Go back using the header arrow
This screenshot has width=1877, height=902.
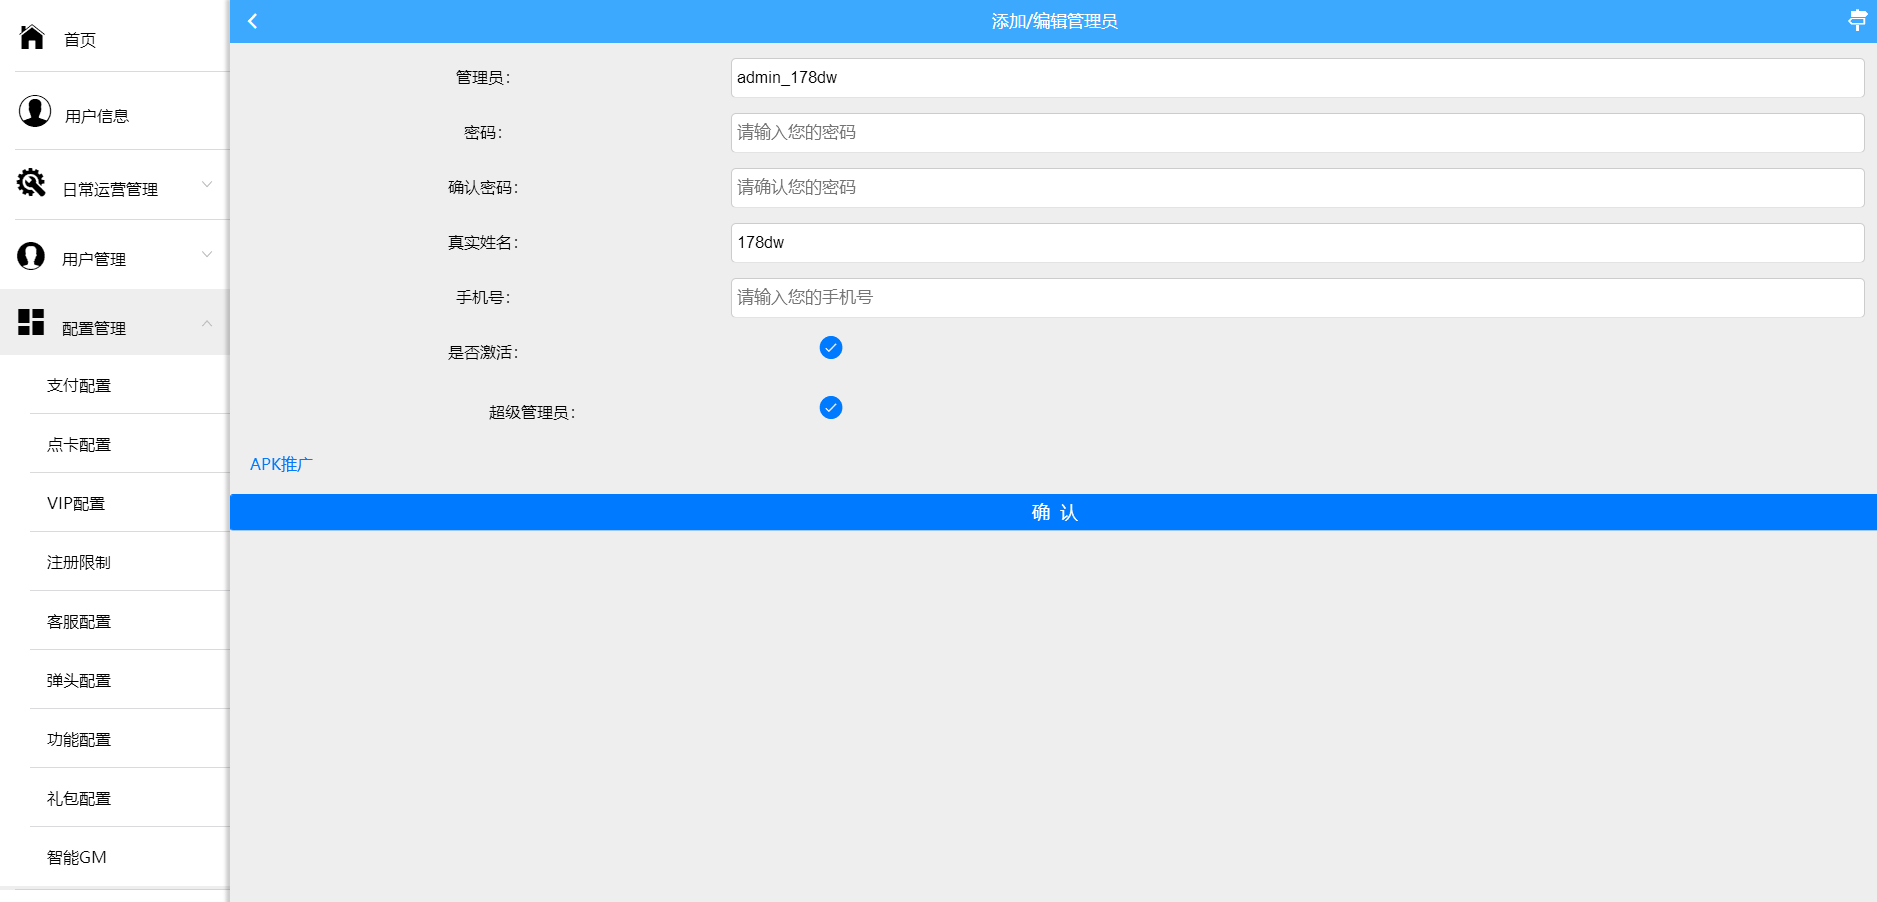click(253, 21)
